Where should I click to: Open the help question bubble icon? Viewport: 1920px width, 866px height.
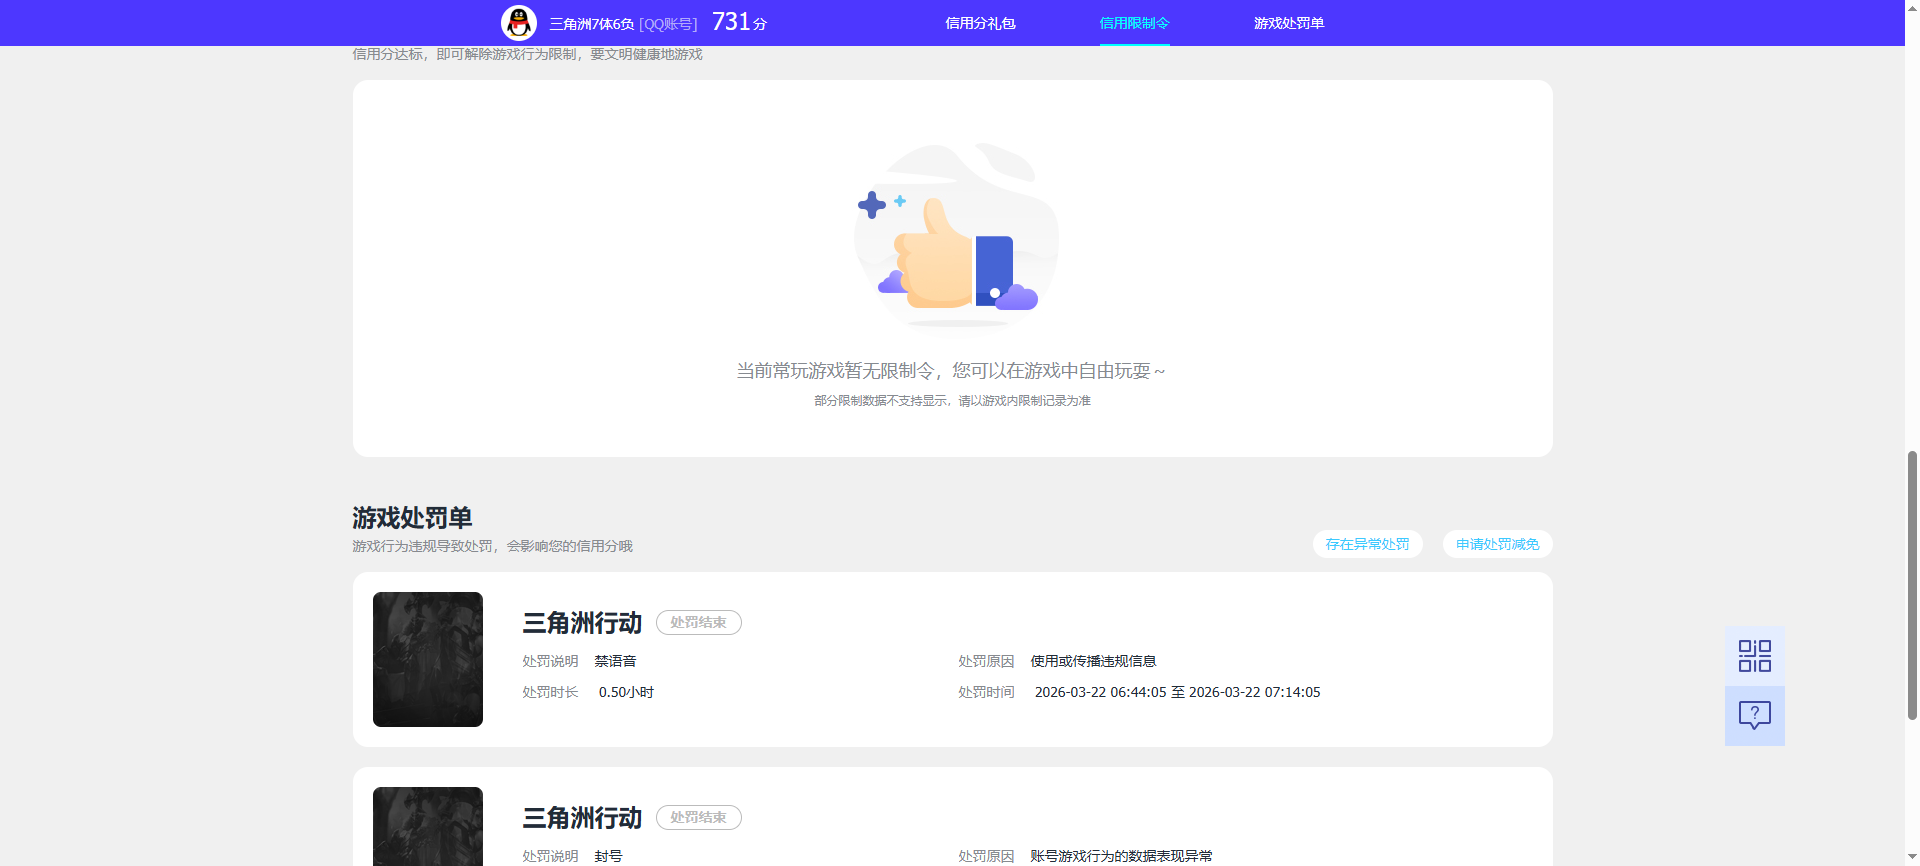pos(1754,715)
